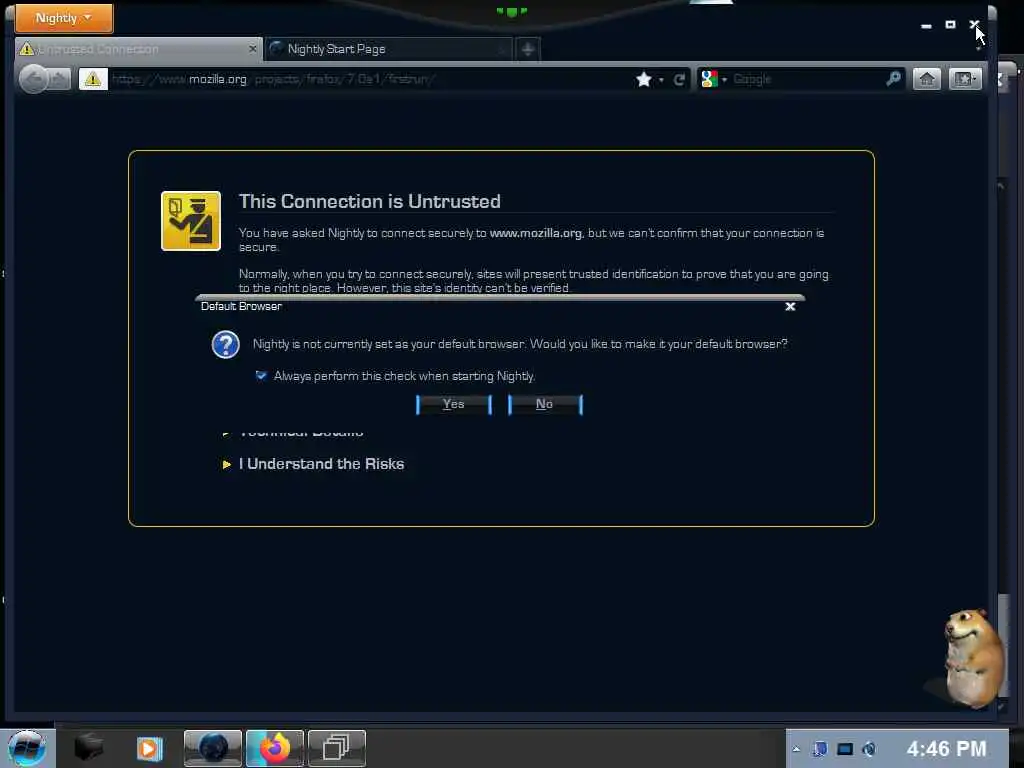Open the Windows Start orb
The image size is (1024, 768).
[x=27, y=748]
